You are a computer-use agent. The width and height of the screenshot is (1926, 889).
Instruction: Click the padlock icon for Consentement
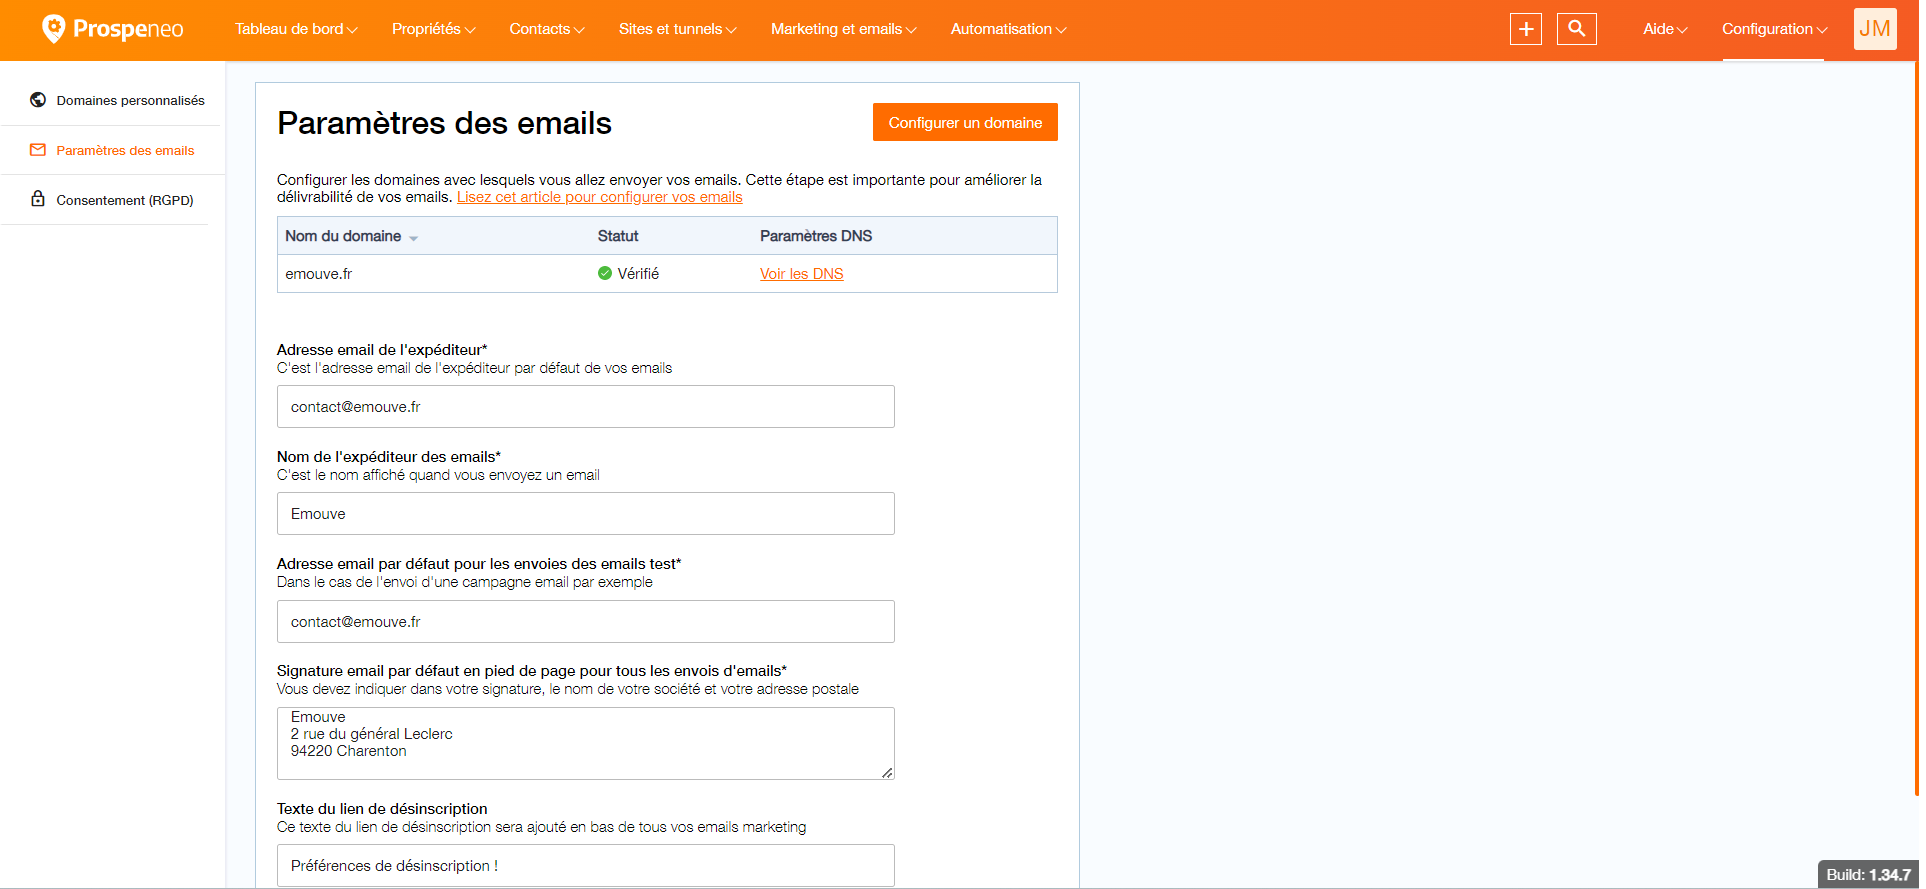[x=38, y=199]
